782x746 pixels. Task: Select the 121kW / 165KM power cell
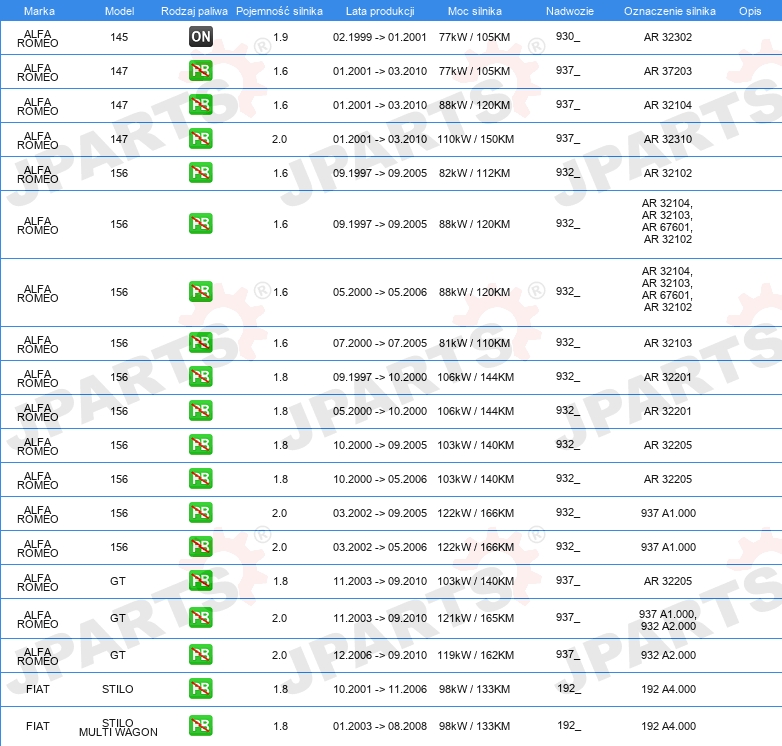pos(475,618)
